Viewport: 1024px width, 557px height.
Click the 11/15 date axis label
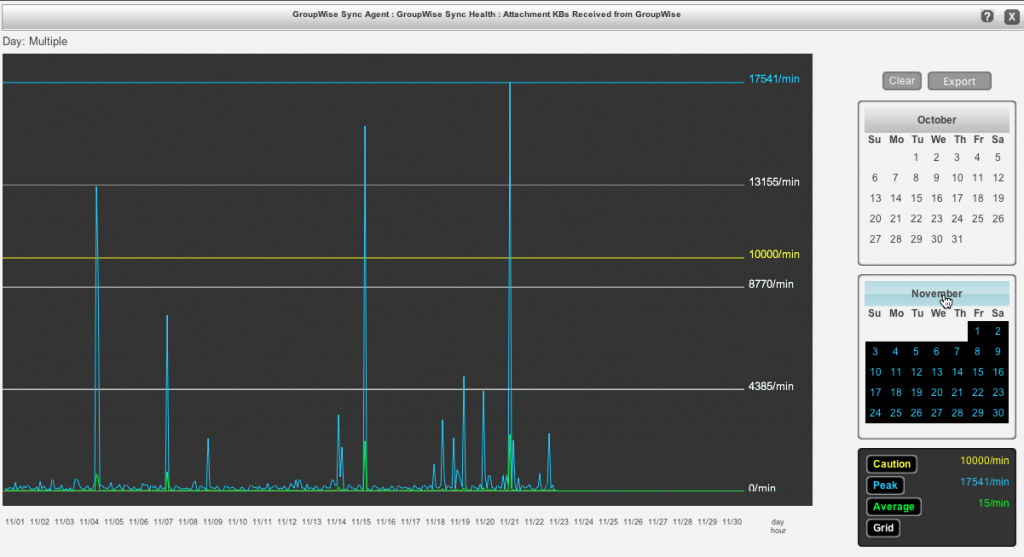tap(361, 522)
